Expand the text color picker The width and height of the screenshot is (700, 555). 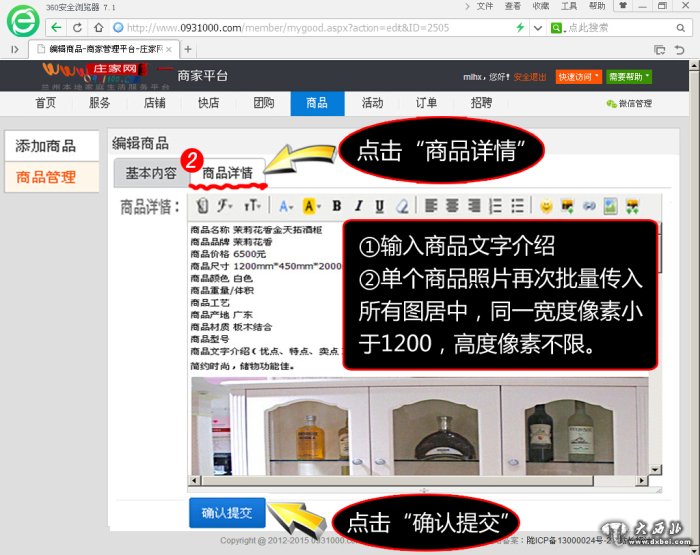(286, 206)
